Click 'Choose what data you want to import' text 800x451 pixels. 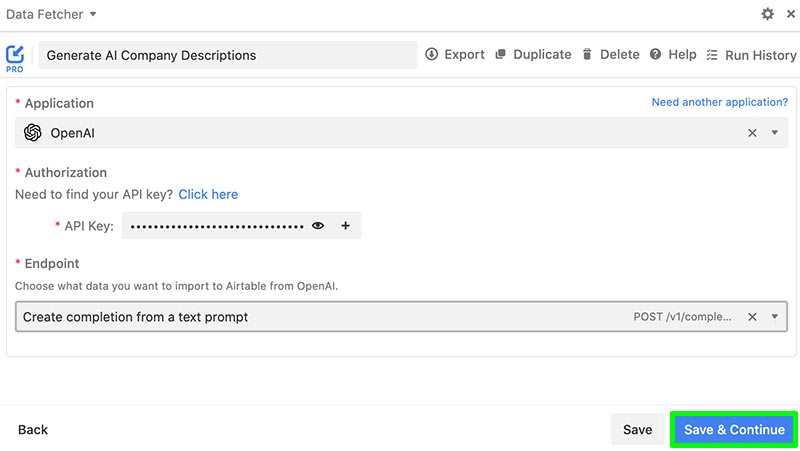tap(177, 286)
